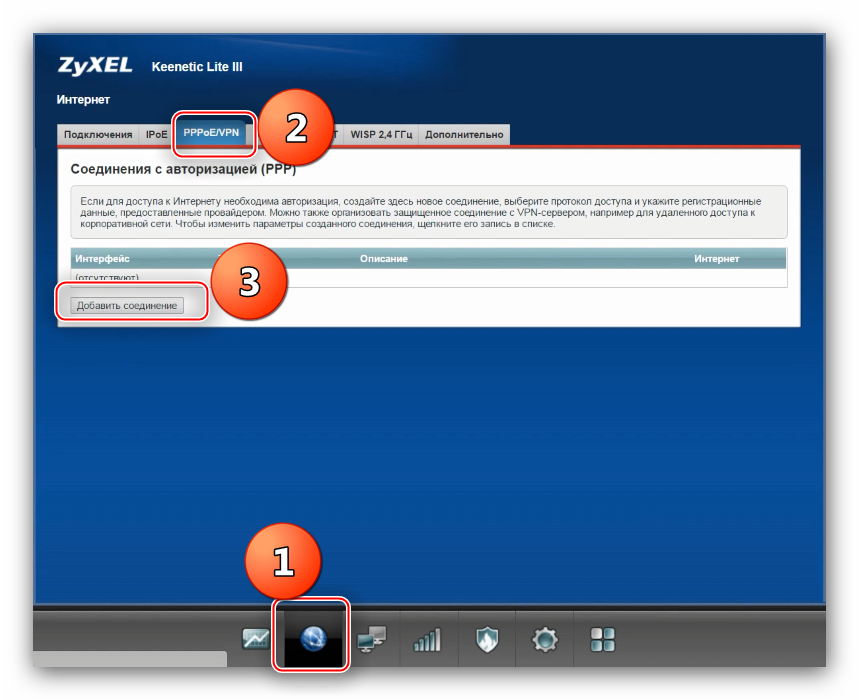Open the Дополнительно tab

(x=464, y=135)
